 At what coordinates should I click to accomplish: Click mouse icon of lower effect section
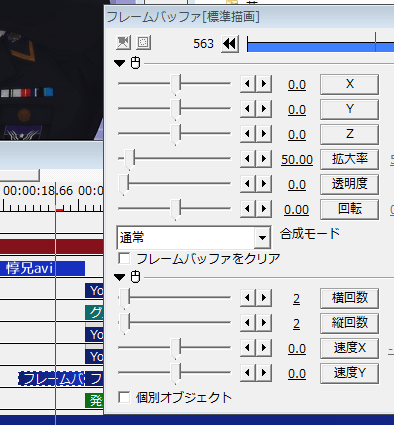pos(135,277)
